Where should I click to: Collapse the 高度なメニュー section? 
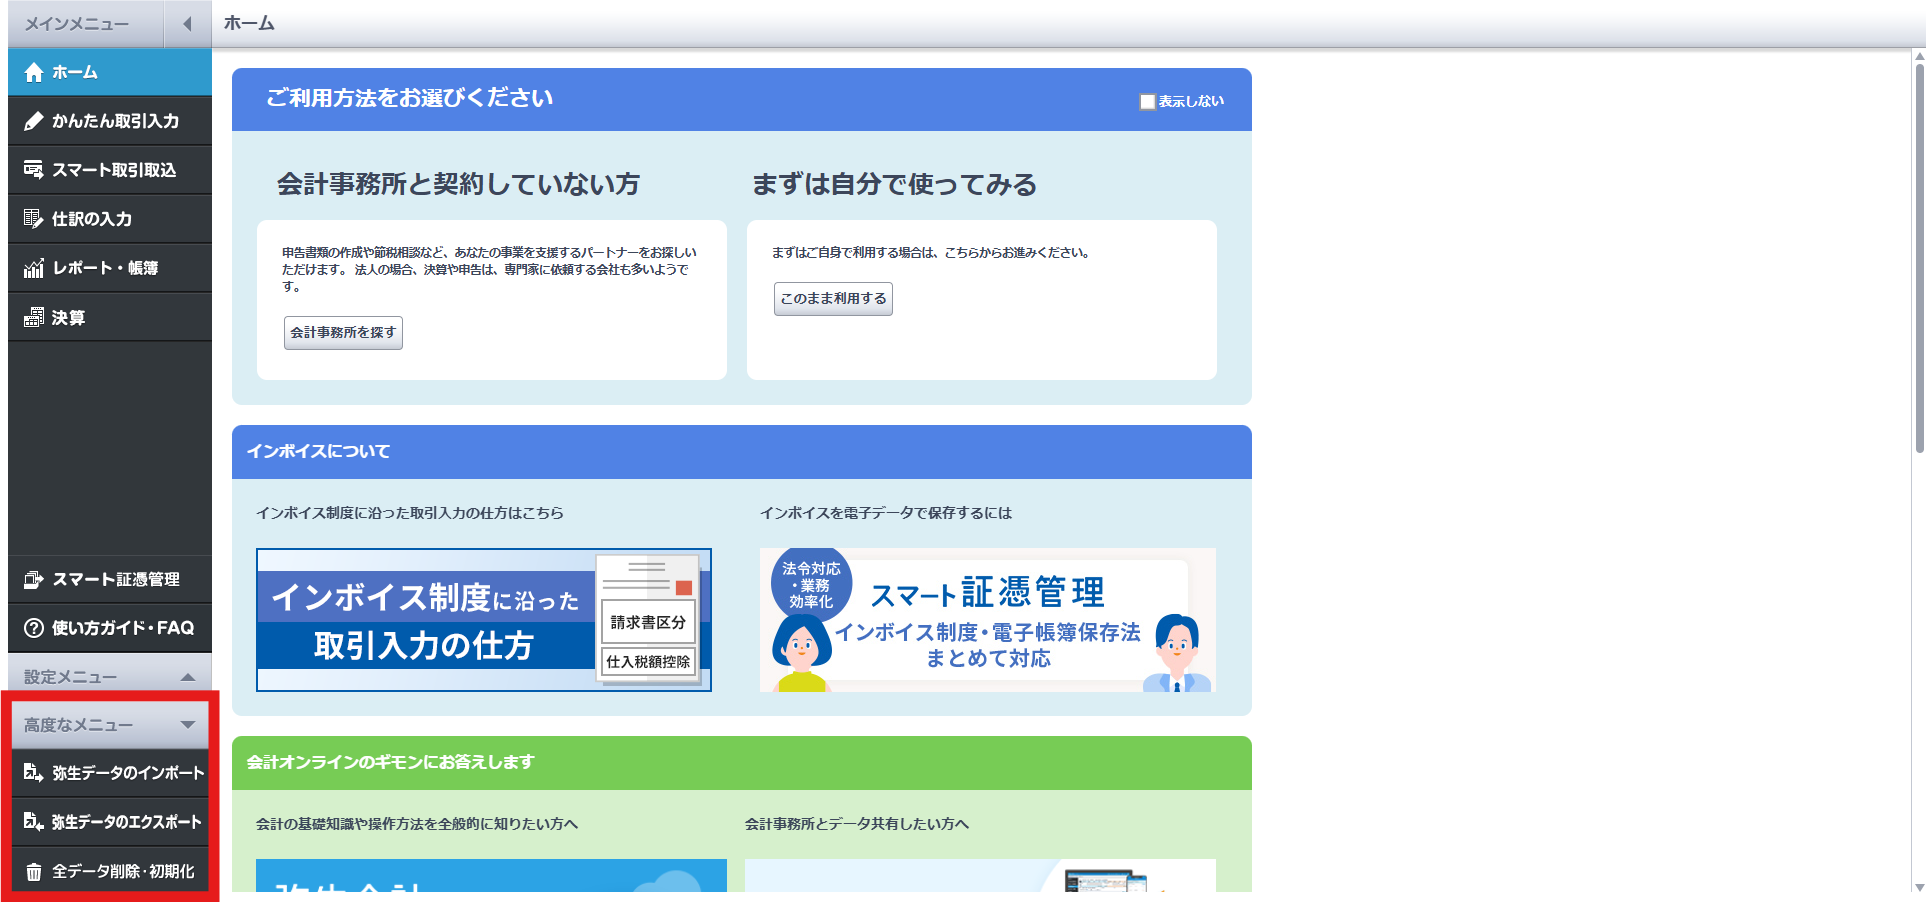187,725
